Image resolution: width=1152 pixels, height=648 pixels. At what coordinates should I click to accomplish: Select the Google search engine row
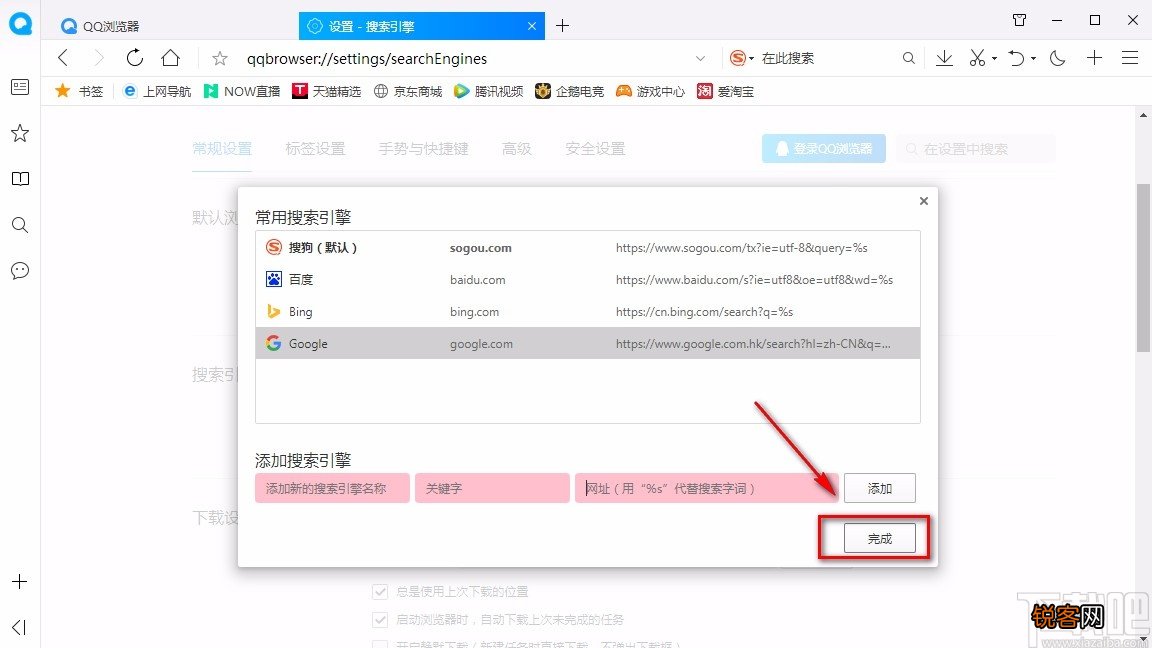pos(588,343)
